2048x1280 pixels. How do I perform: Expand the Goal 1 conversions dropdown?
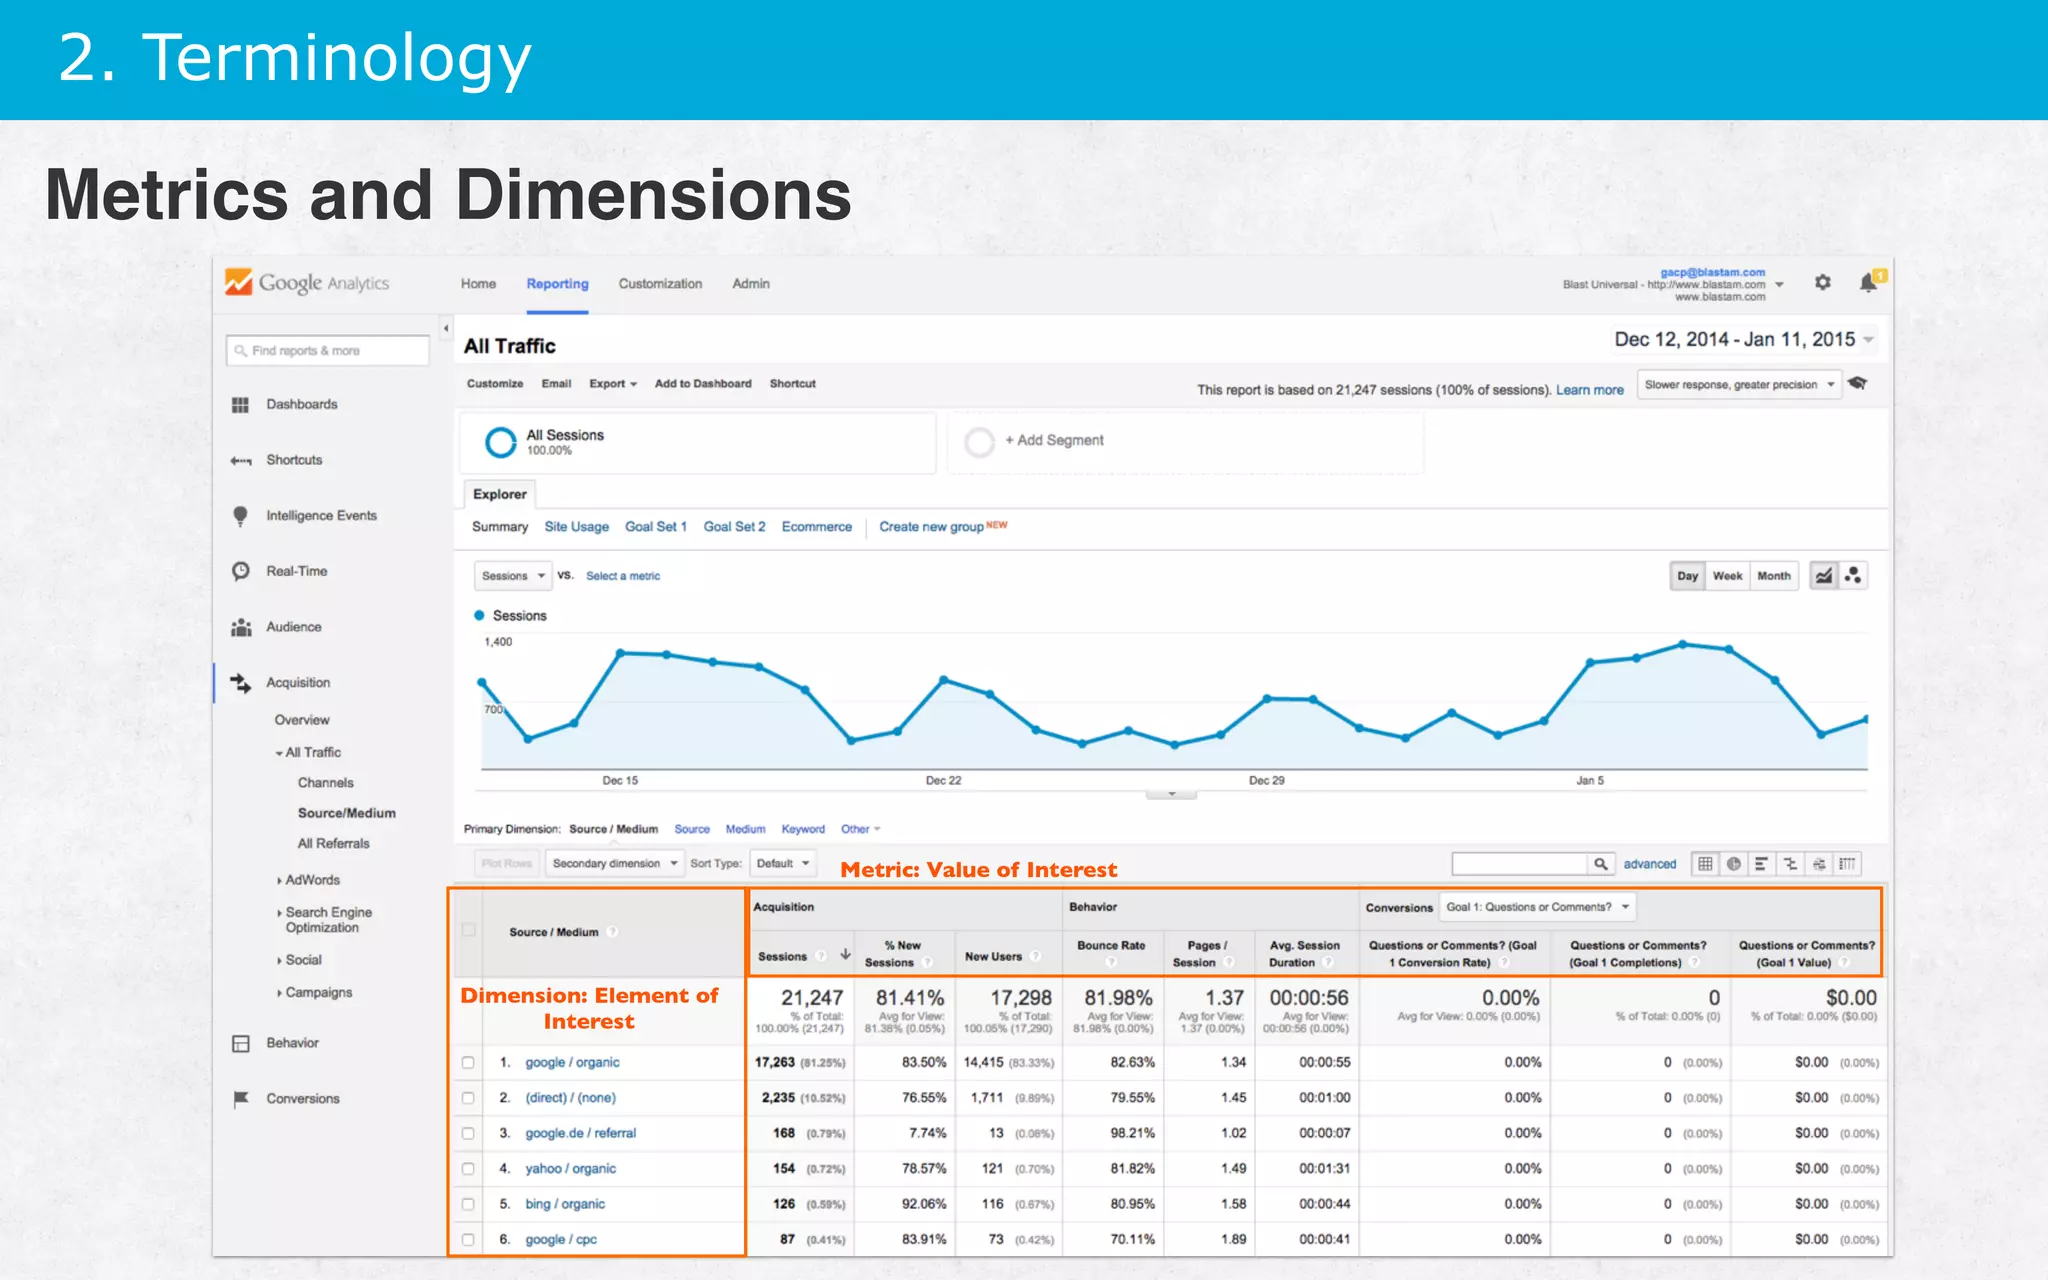(x=1537, y=907)
